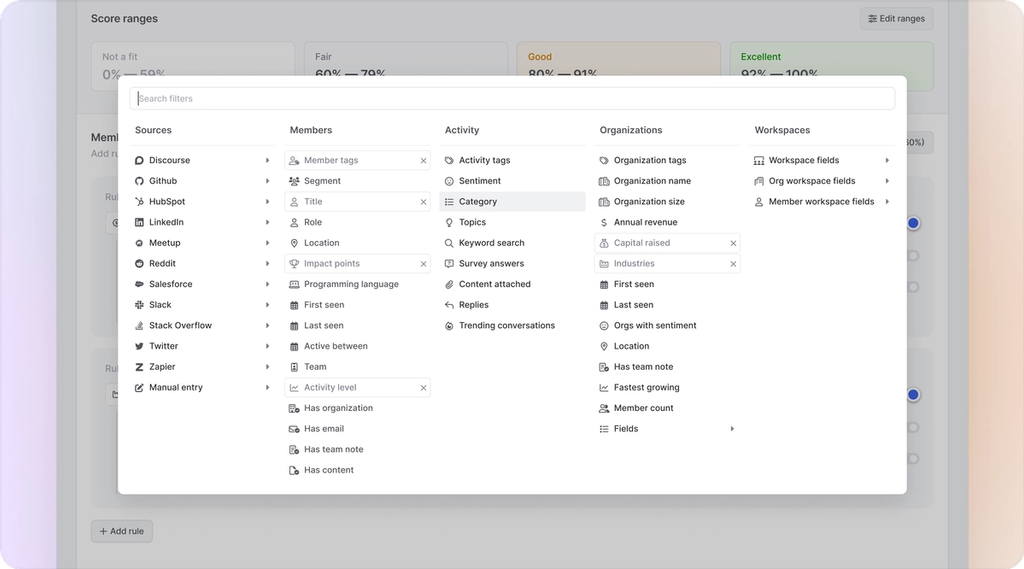Choose Has content member filter
Image resolution: width=1024 pixels, height=569 pixels.
pyautogui.click(x=358, y=470)
